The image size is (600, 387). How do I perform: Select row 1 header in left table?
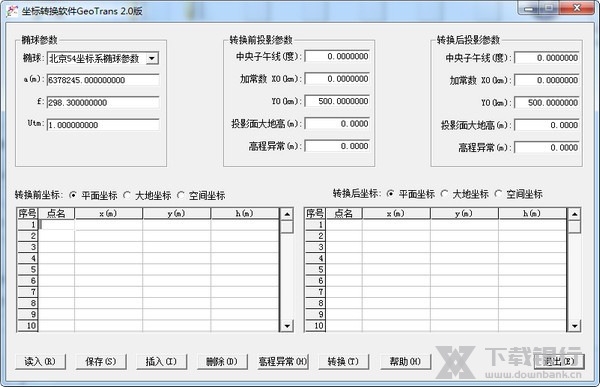(x=28, y=225)
